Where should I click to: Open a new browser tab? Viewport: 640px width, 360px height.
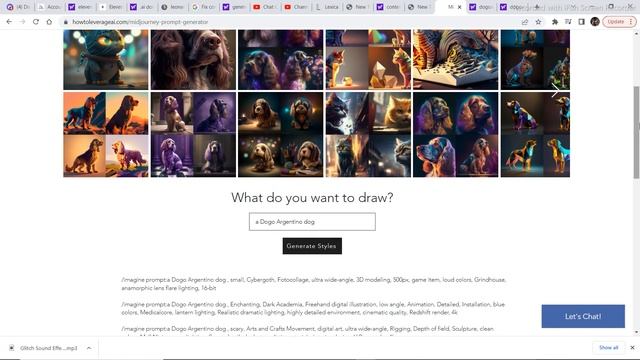[537, 7]
